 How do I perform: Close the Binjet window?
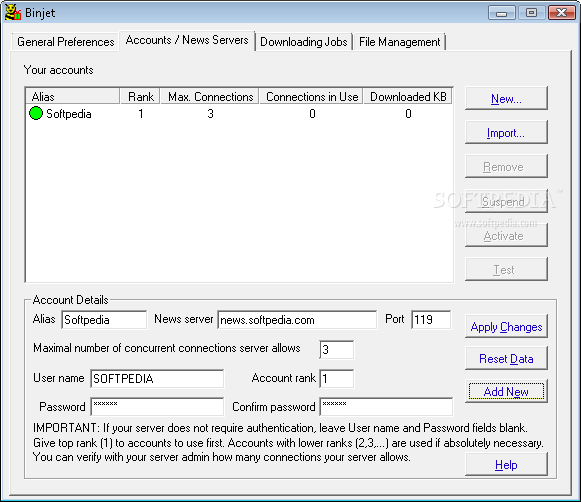pos(561,13)
